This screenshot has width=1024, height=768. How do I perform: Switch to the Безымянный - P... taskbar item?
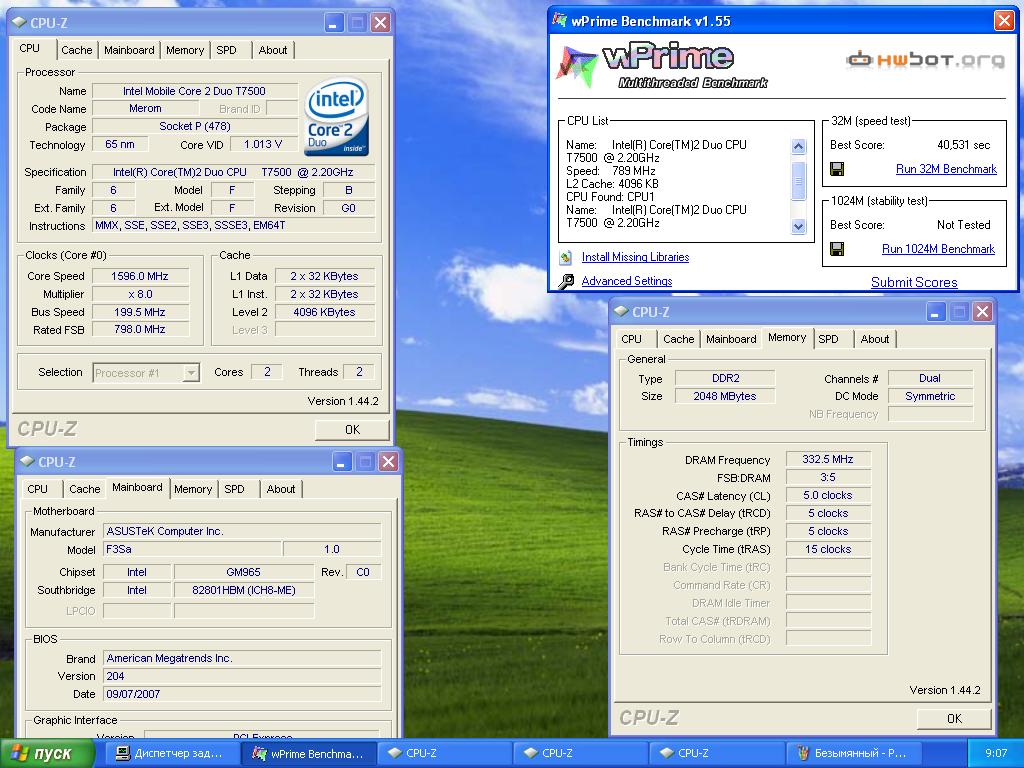853,754
